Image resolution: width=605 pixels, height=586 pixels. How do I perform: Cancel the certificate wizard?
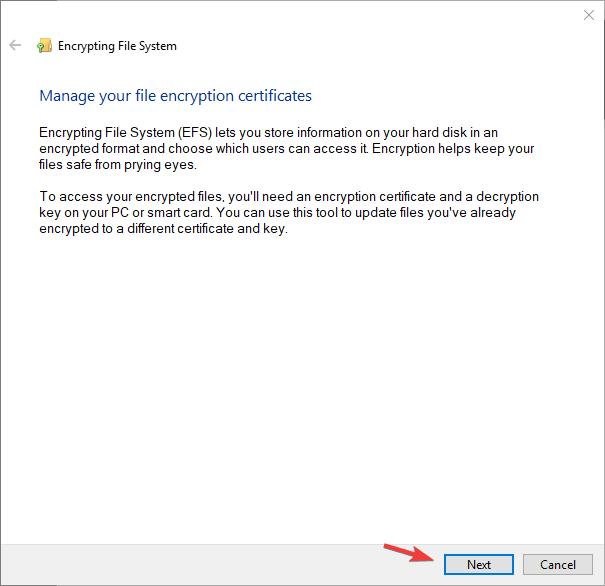(x=558, y=565)
